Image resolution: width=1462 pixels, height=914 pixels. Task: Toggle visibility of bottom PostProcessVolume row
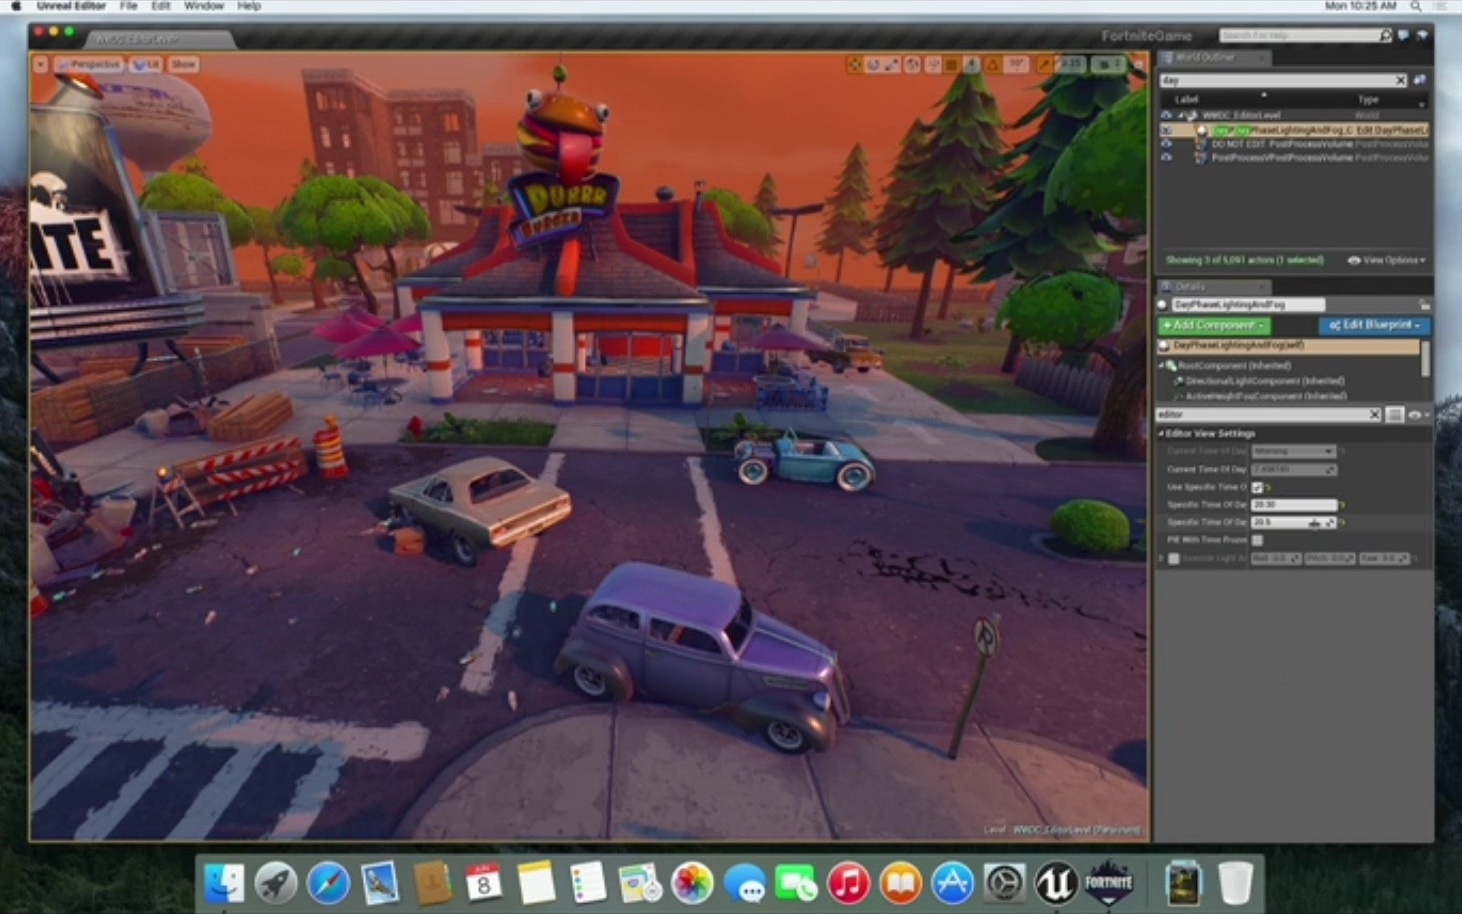[x=1166, y=157]
